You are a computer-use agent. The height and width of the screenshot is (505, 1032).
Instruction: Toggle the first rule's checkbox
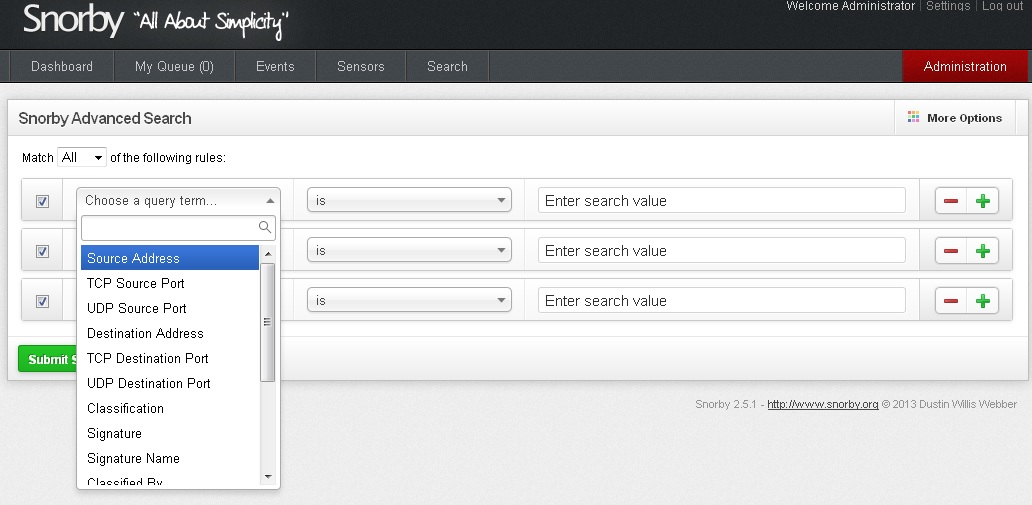click(42, 201)
